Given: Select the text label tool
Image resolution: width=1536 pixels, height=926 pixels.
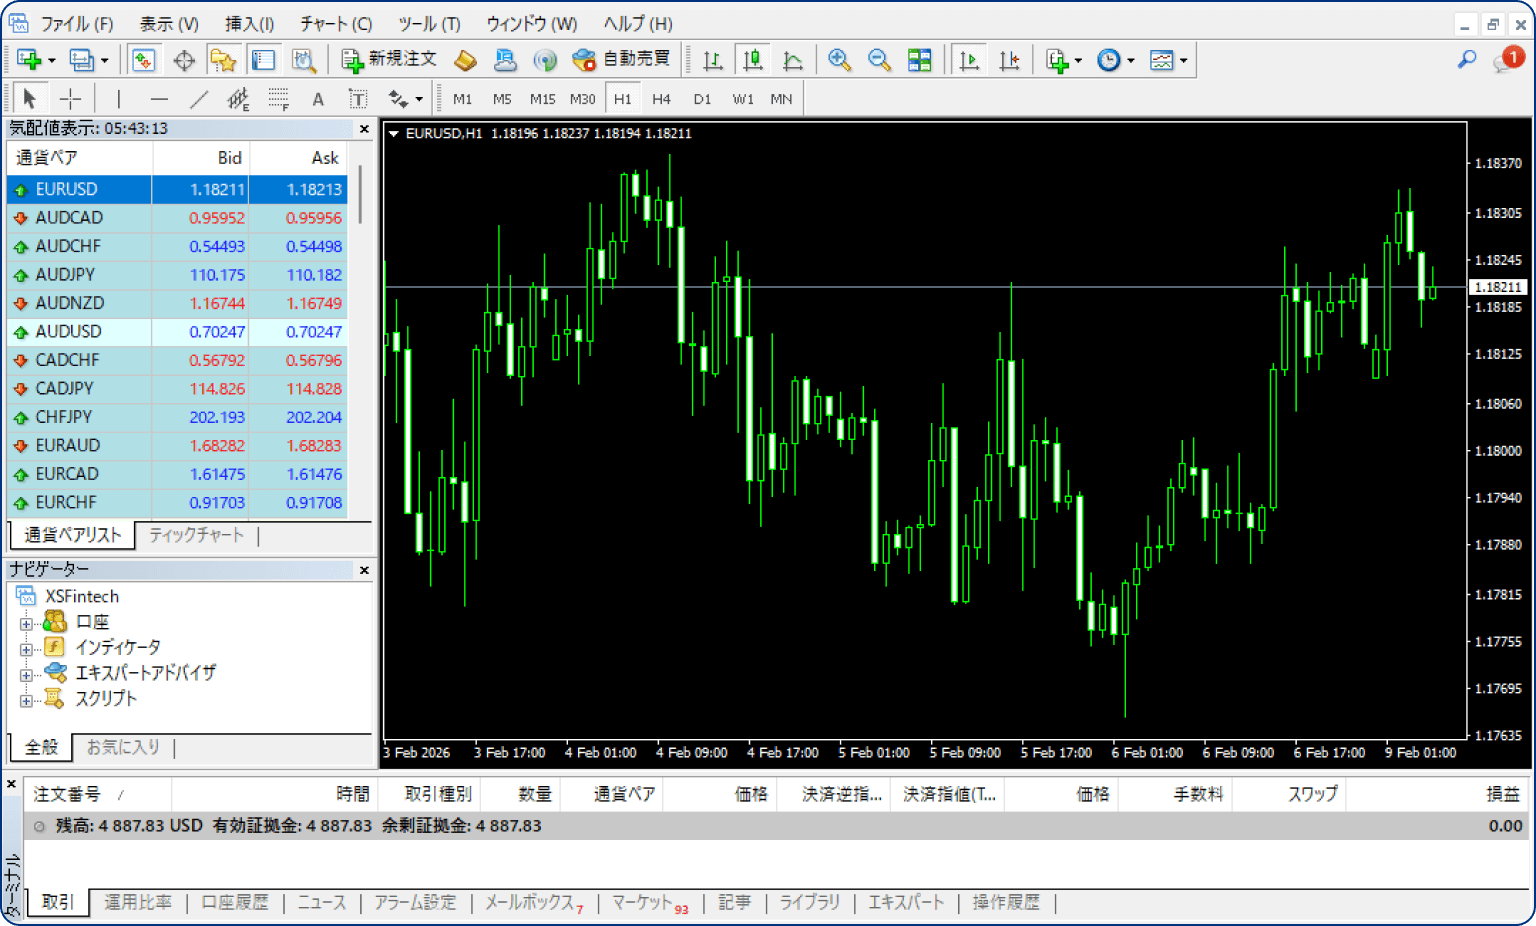Looking at the screenshot, I should point(358,99).
